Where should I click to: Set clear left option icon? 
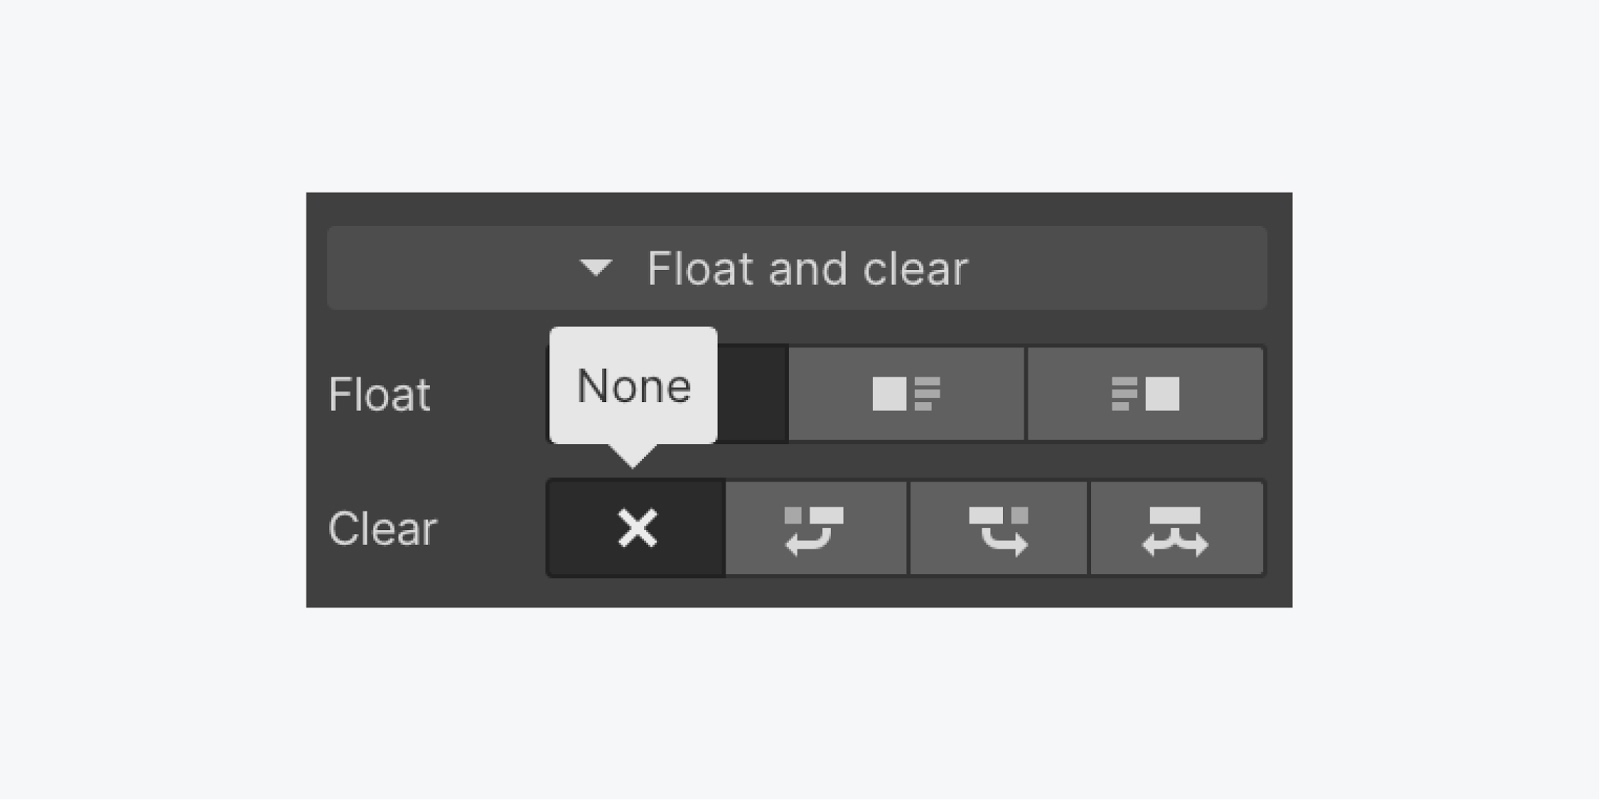click(x=815, y=528)
